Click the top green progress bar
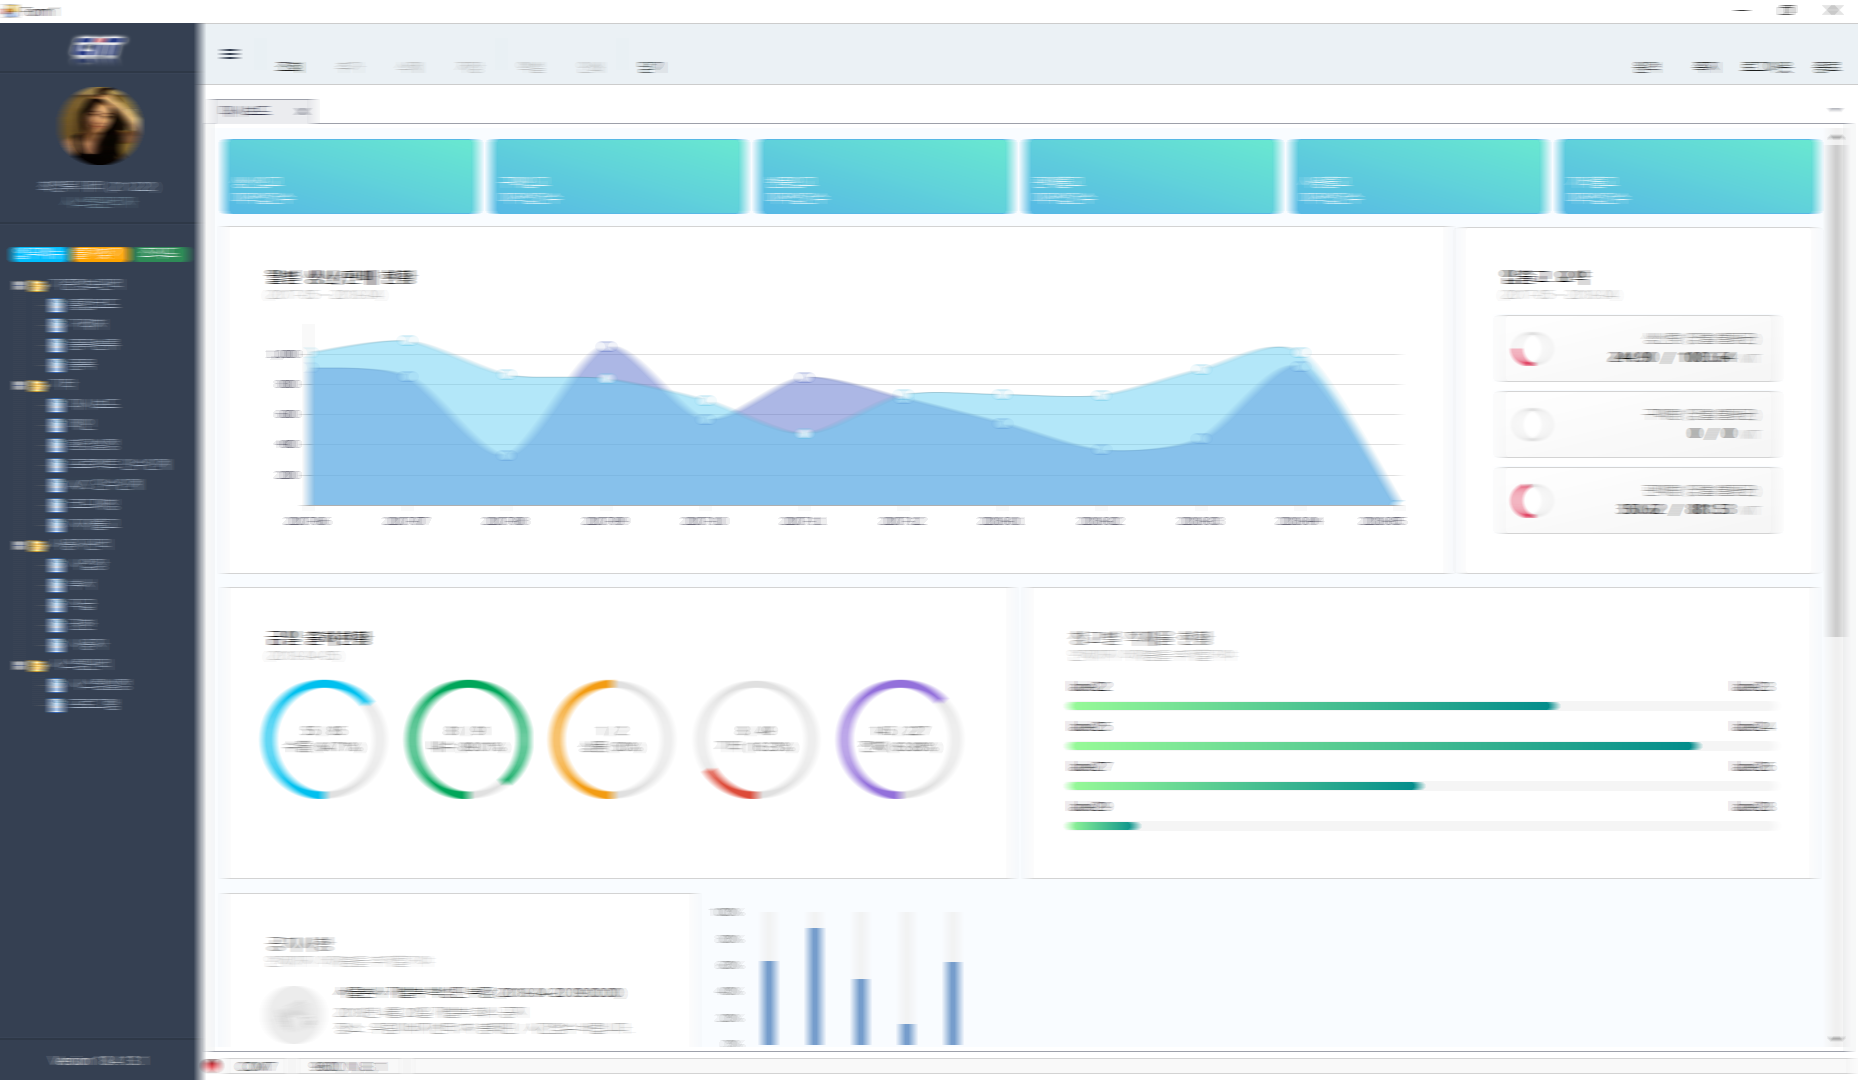Screen dimensions: 1858x1080 point(1310,706)
